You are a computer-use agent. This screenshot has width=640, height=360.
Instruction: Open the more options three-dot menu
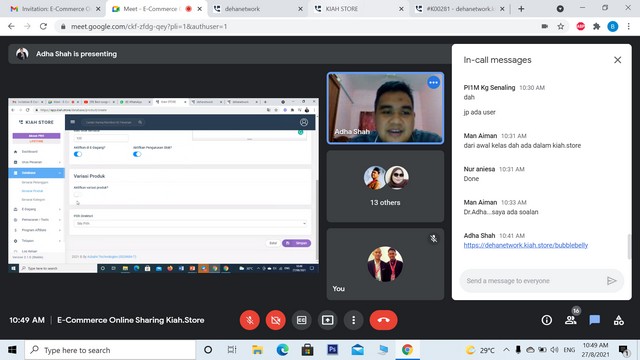click(353, 320)
